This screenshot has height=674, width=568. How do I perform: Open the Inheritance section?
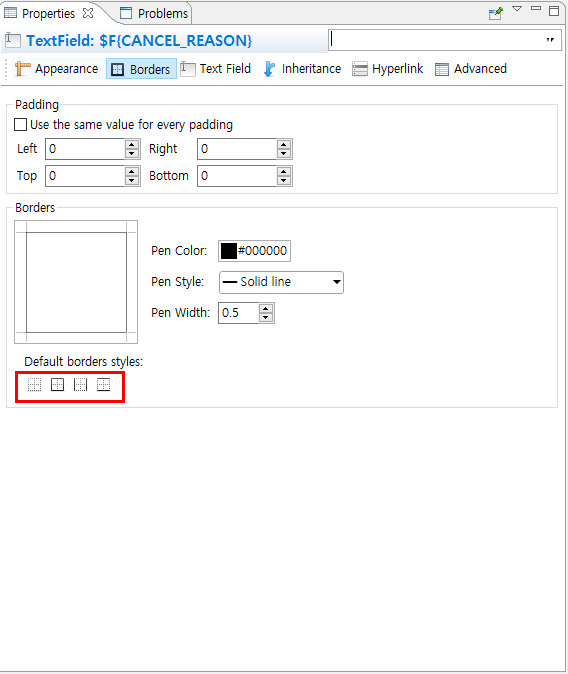[302, 69]
